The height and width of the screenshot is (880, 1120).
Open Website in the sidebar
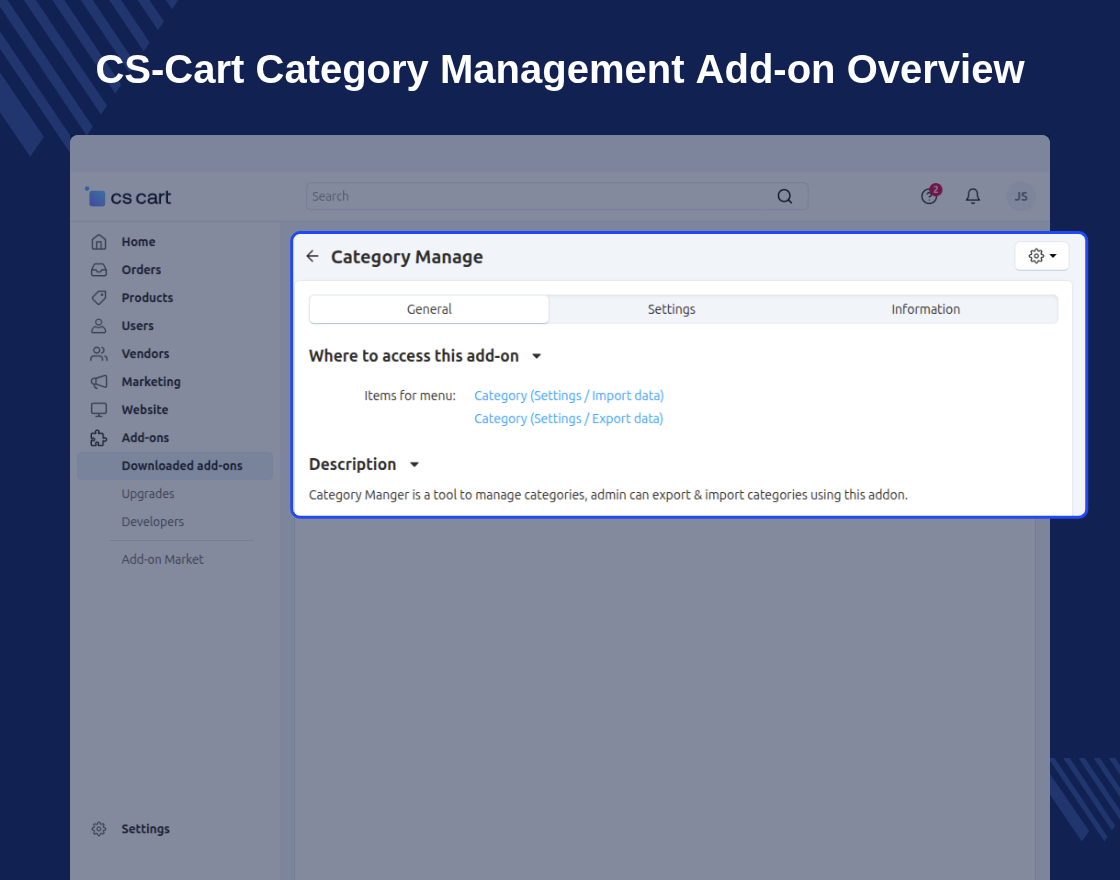144,409
